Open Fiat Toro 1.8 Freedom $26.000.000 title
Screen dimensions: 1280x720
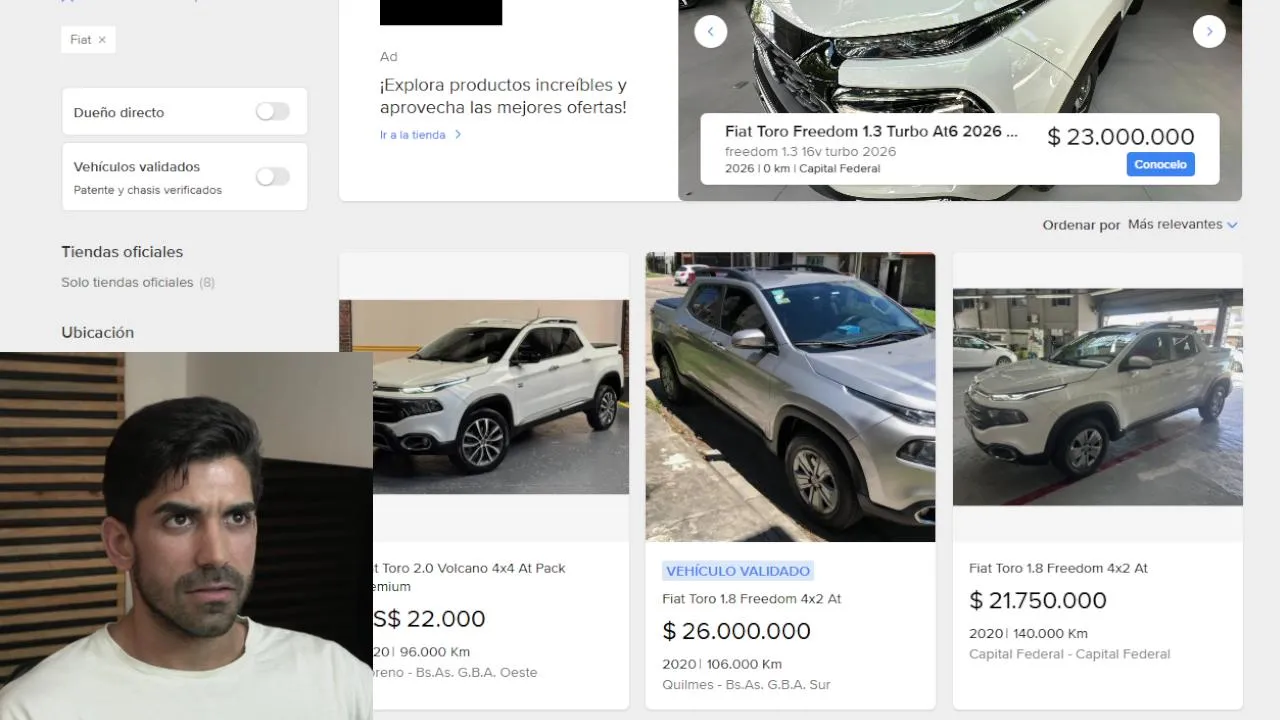[752, 599]
